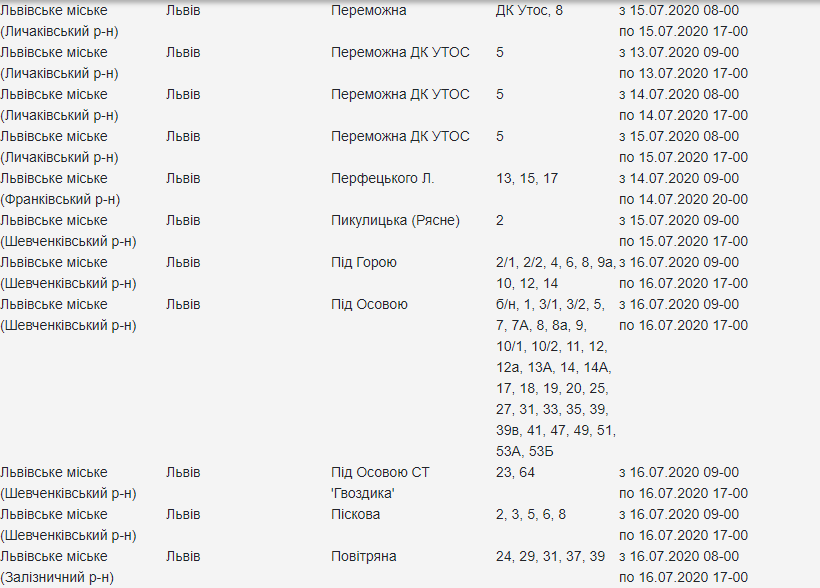This screenshot has height=588, width=820.
Task: Click start time "з 13.07.2020 09-00"
Action: click(x=680, y=52)
